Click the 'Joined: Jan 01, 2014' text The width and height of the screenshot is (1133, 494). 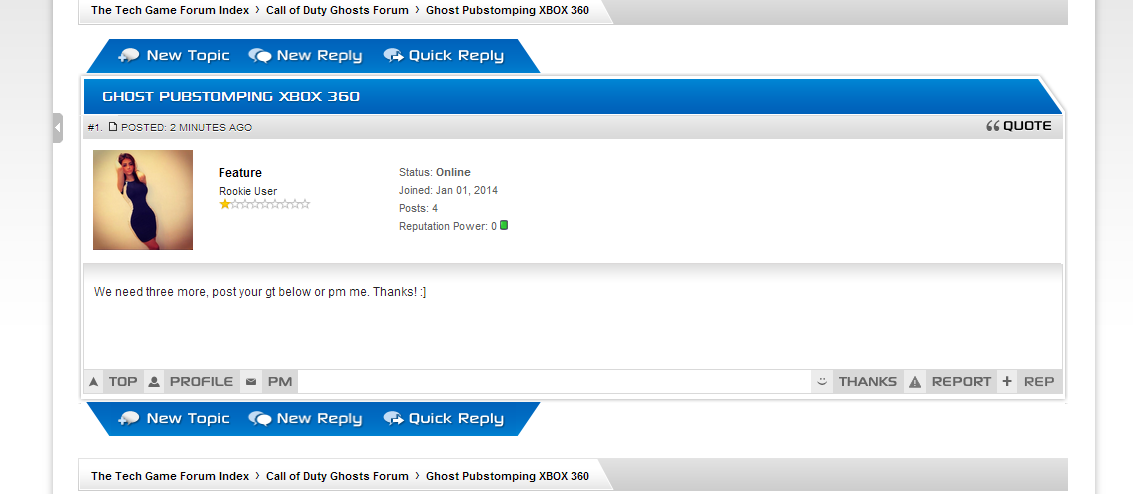448,191
